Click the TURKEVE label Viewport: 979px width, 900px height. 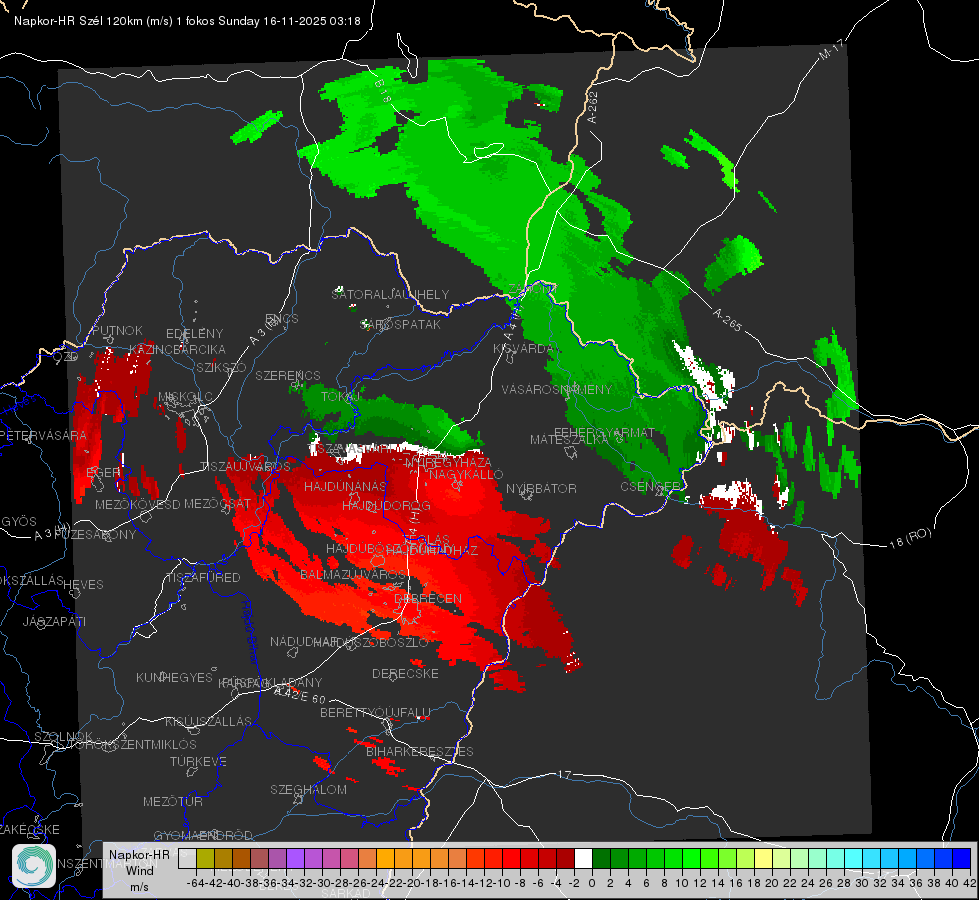[199, 761]
